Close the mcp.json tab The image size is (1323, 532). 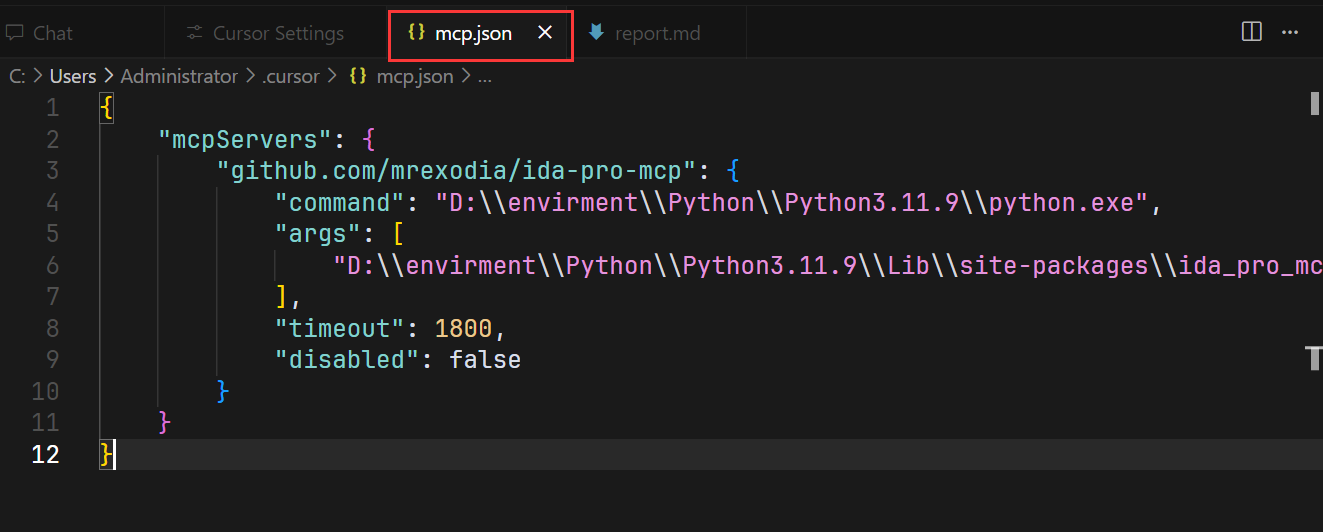pos(545,33)
